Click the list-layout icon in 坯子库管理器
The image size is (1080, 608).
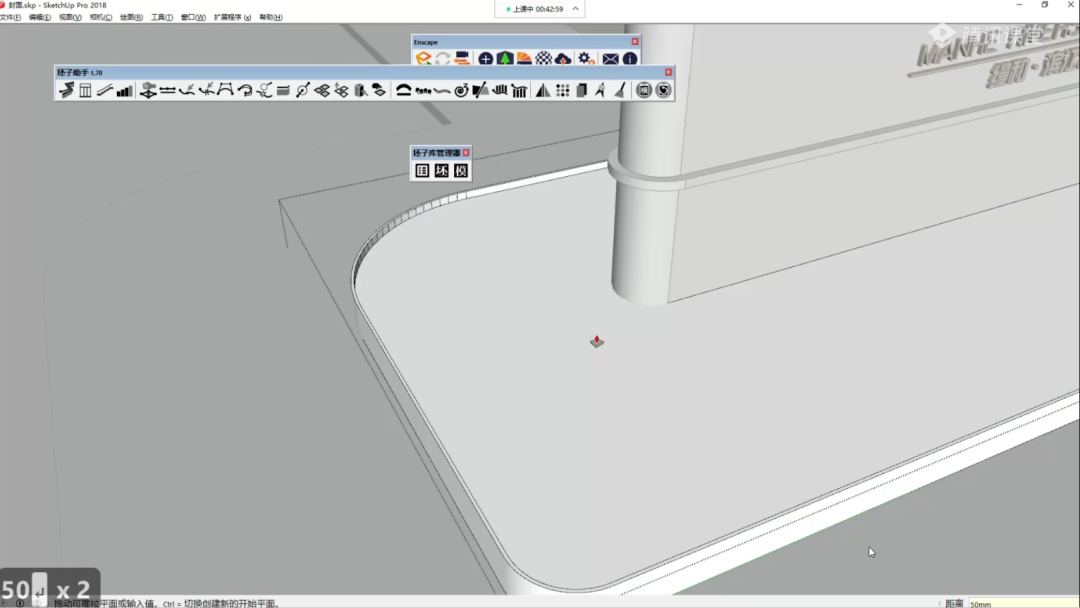coord(422,171)
